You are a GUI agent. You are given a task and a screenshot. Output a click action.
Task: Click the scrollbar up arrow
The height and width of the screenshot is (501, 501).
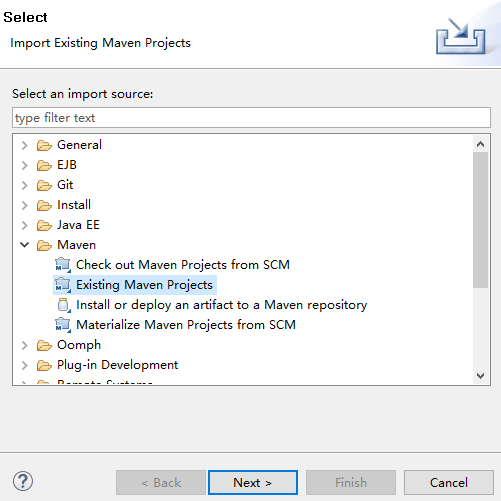click(x=480, y=144)
